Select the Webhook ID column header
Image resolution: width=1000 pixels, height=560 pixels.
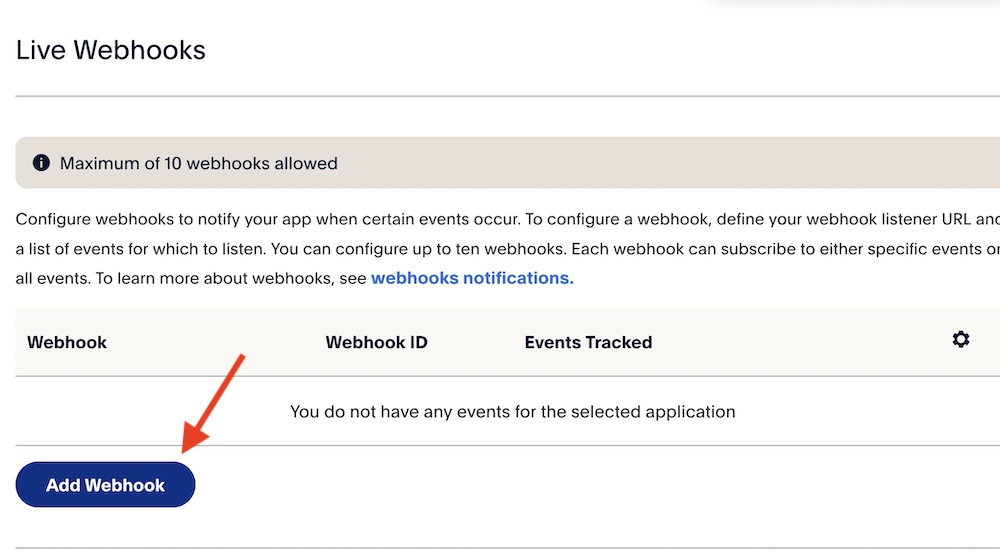click(x=376, y=342)
